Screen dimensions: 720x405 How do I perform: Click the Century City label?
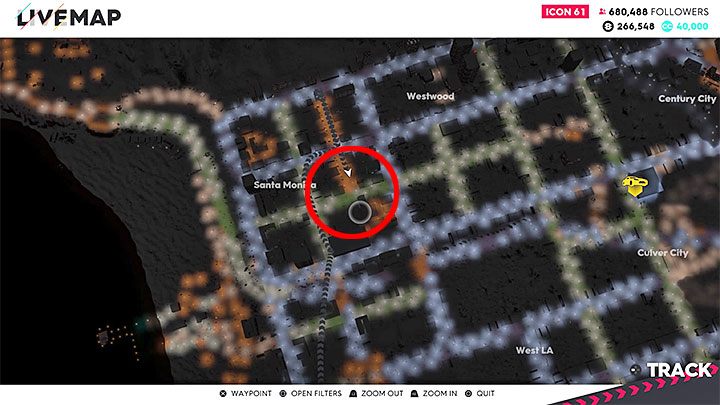tap(687, 99)
